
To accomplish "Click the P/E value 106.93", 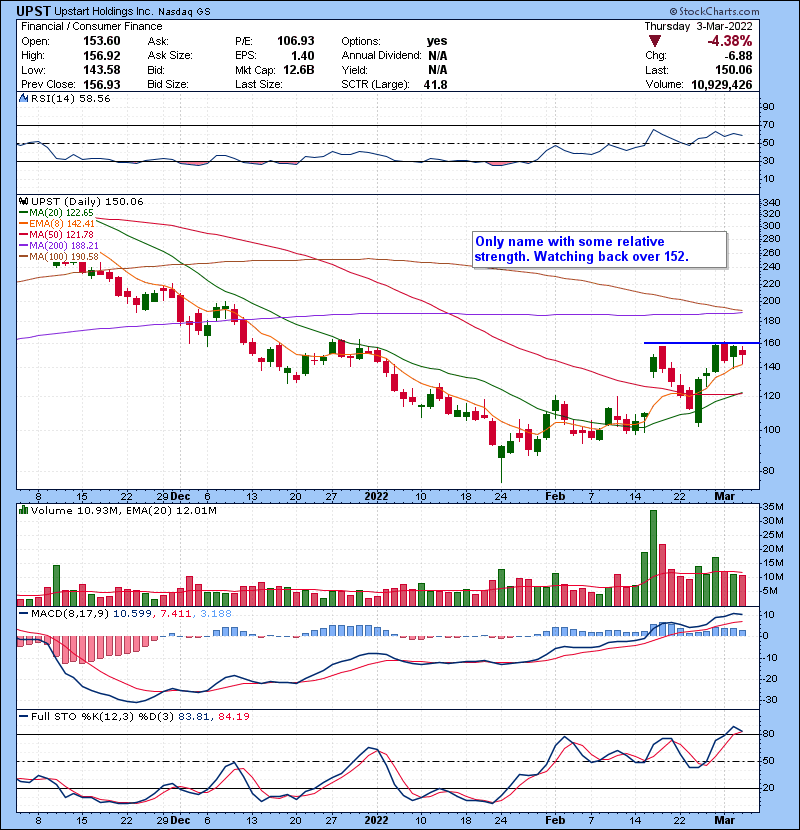I will coord(295,41).
